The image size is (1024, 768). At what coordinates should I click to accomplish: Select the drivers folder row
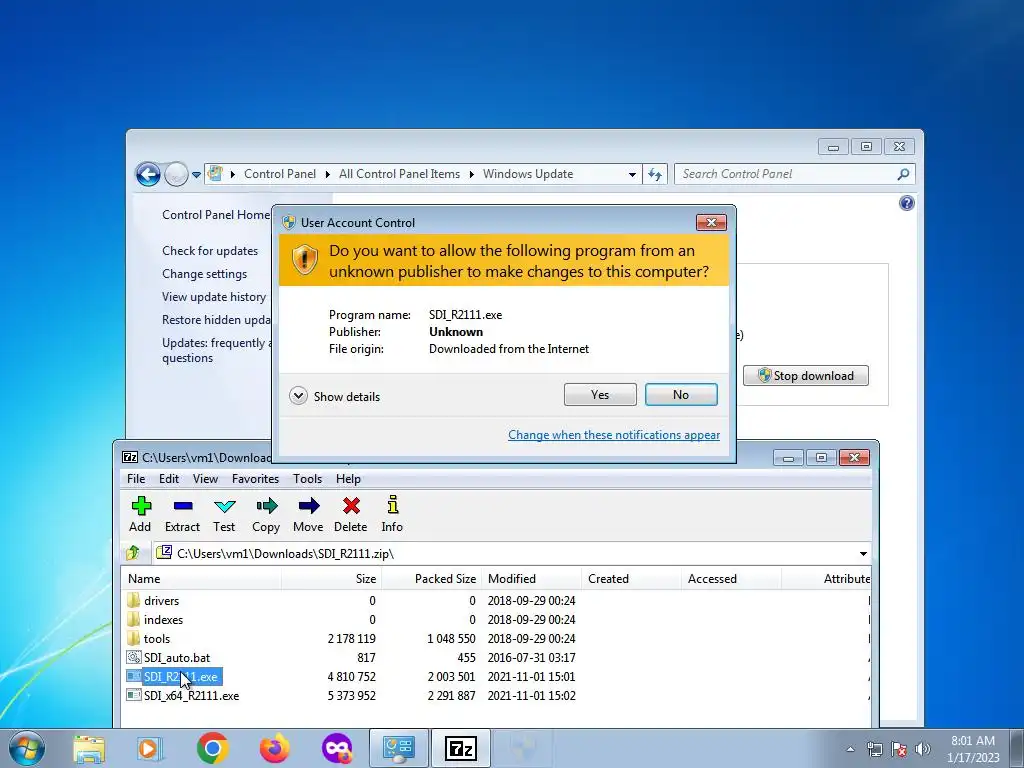tap(496, 600)
